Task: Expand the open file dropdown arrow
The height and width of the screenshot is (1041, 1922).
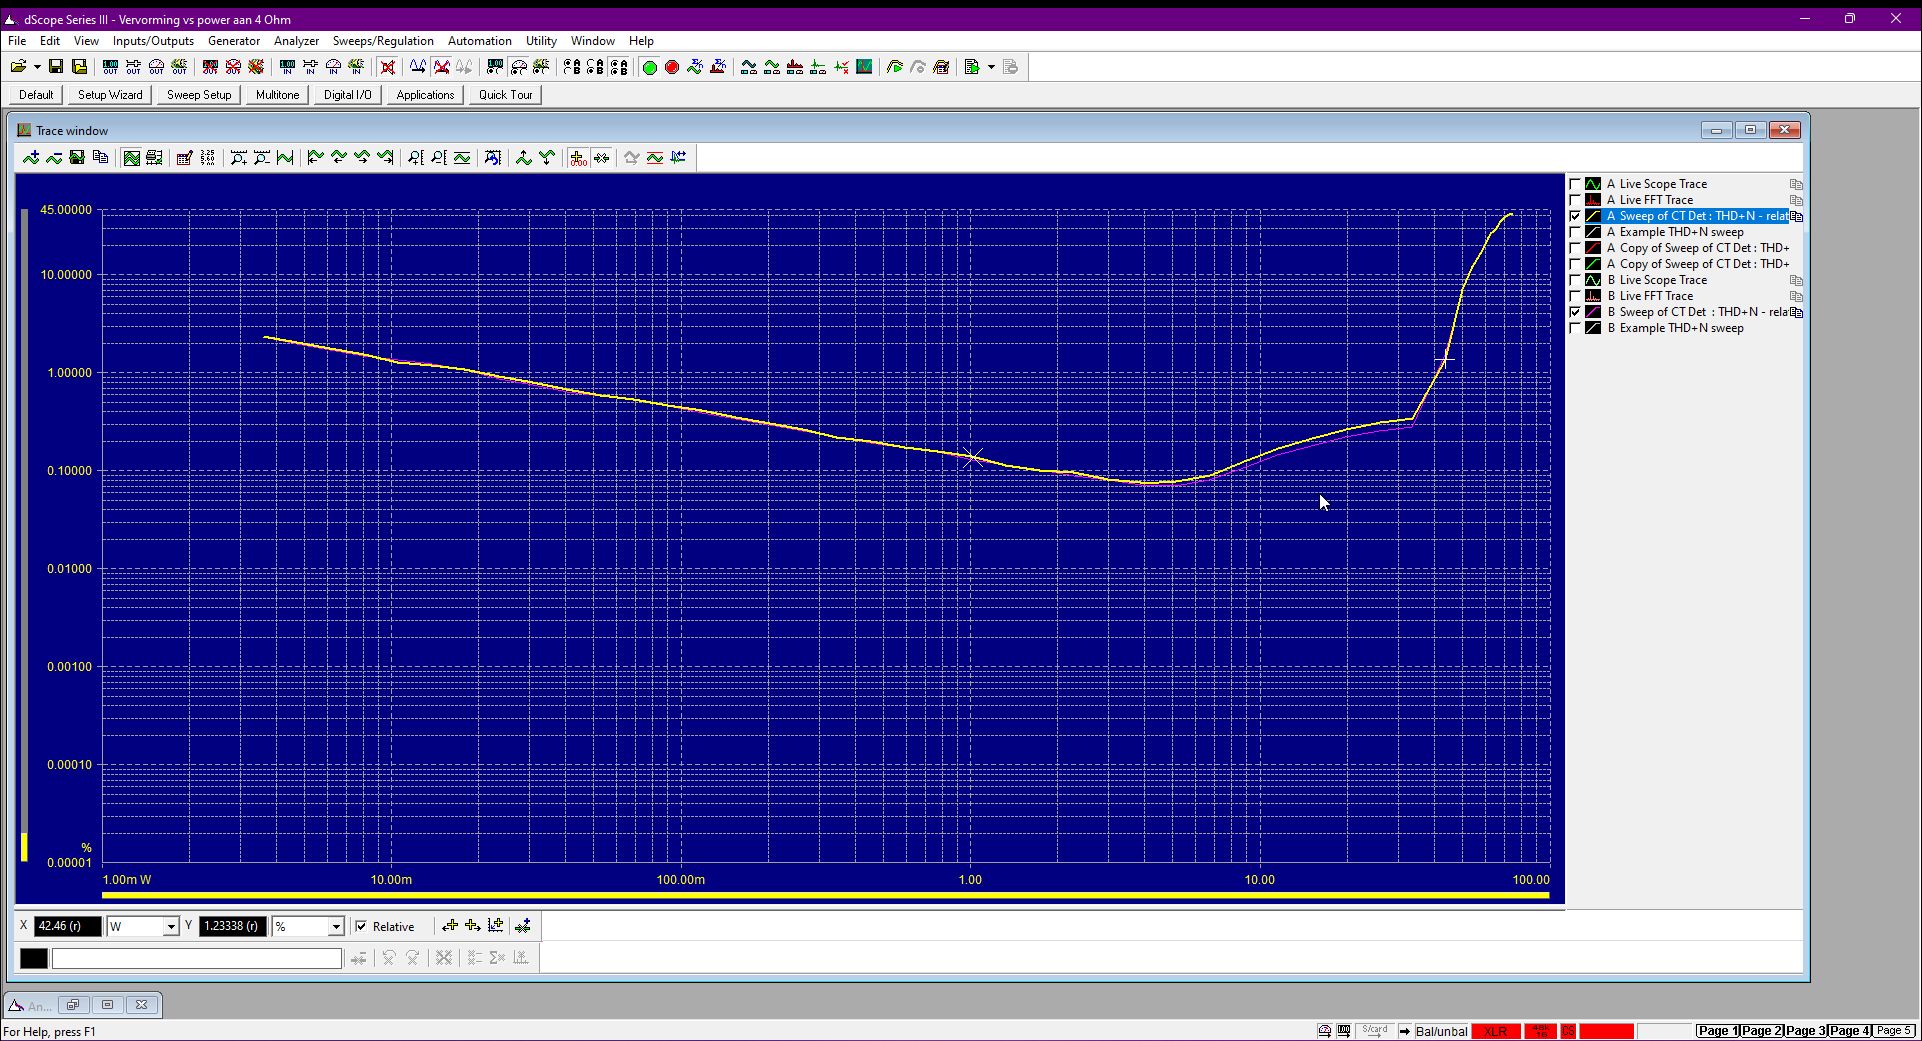Action: [37, 67]
